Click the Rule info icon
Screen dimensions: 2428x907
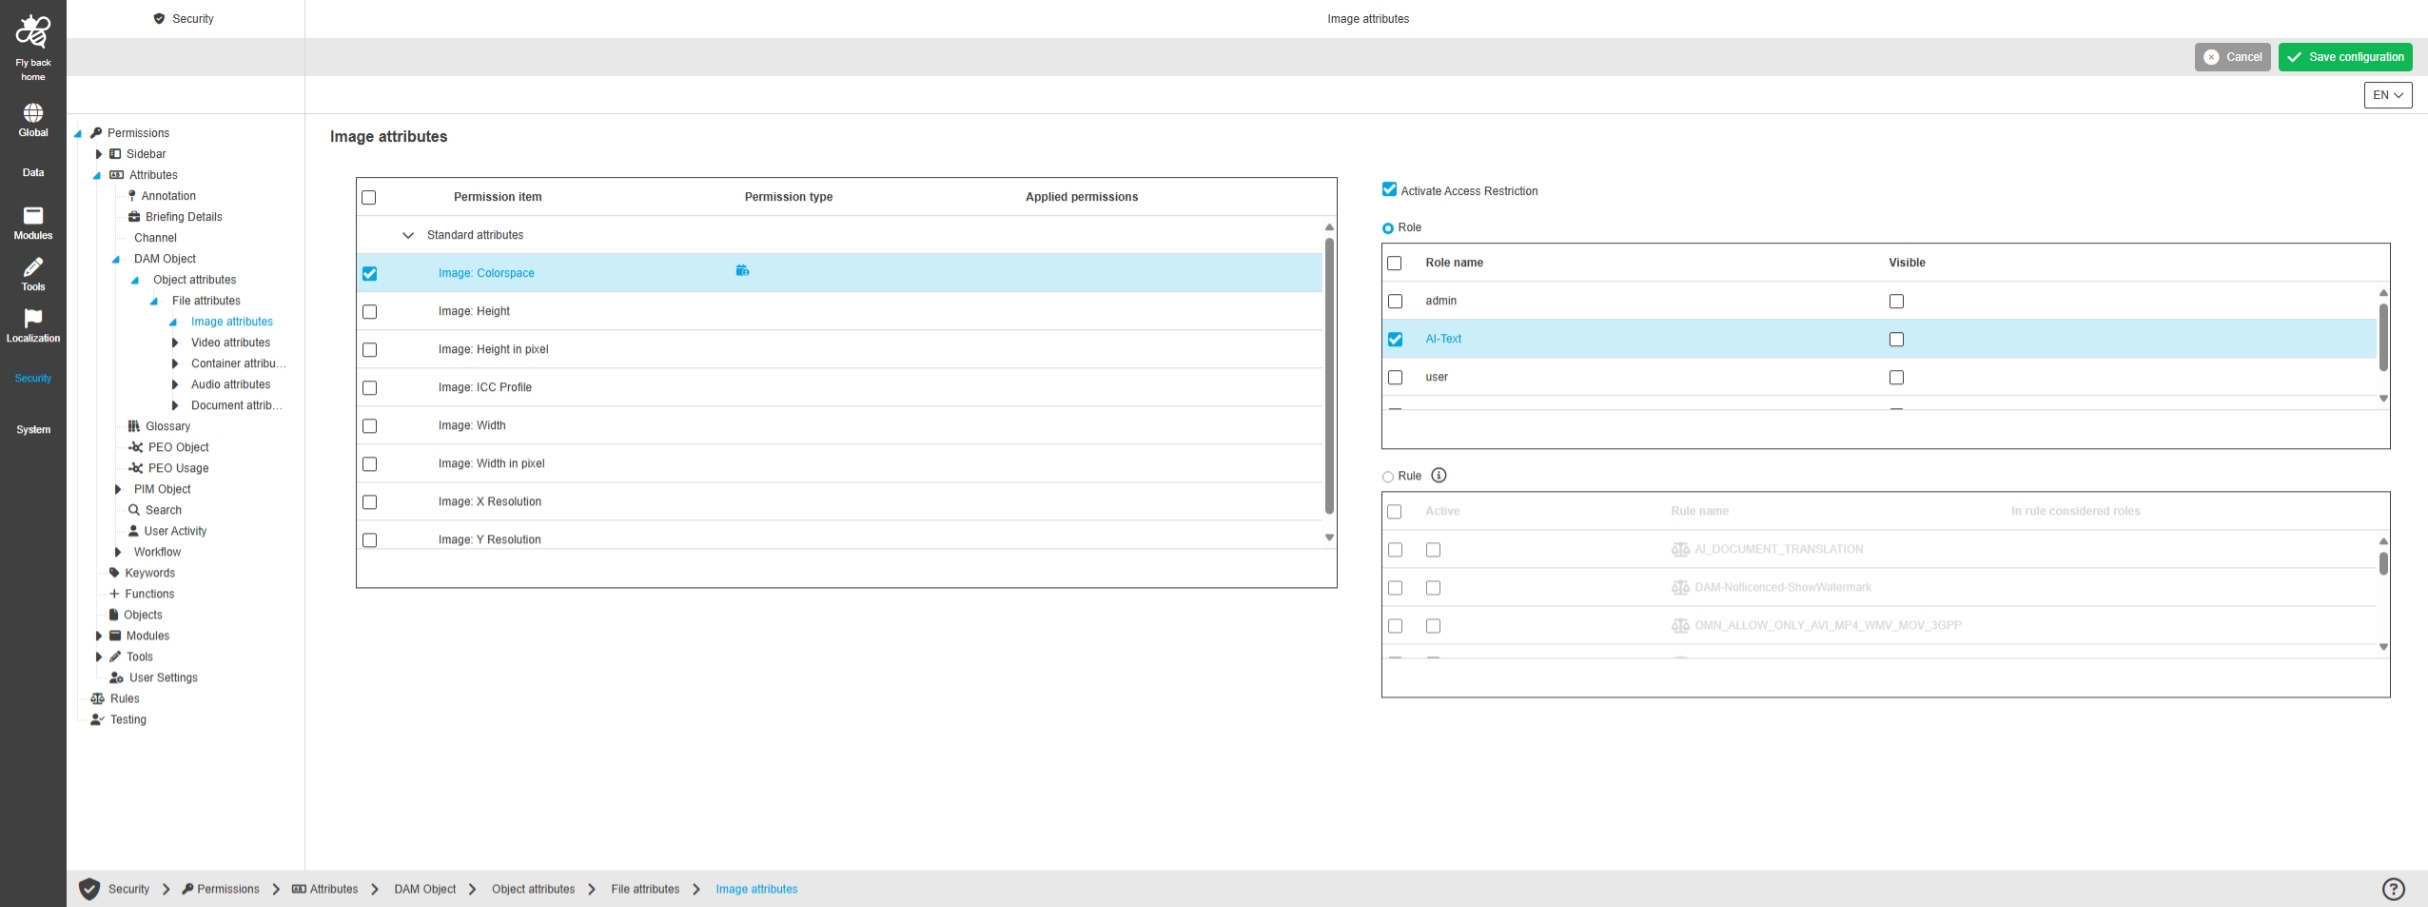pos(1438,476)
